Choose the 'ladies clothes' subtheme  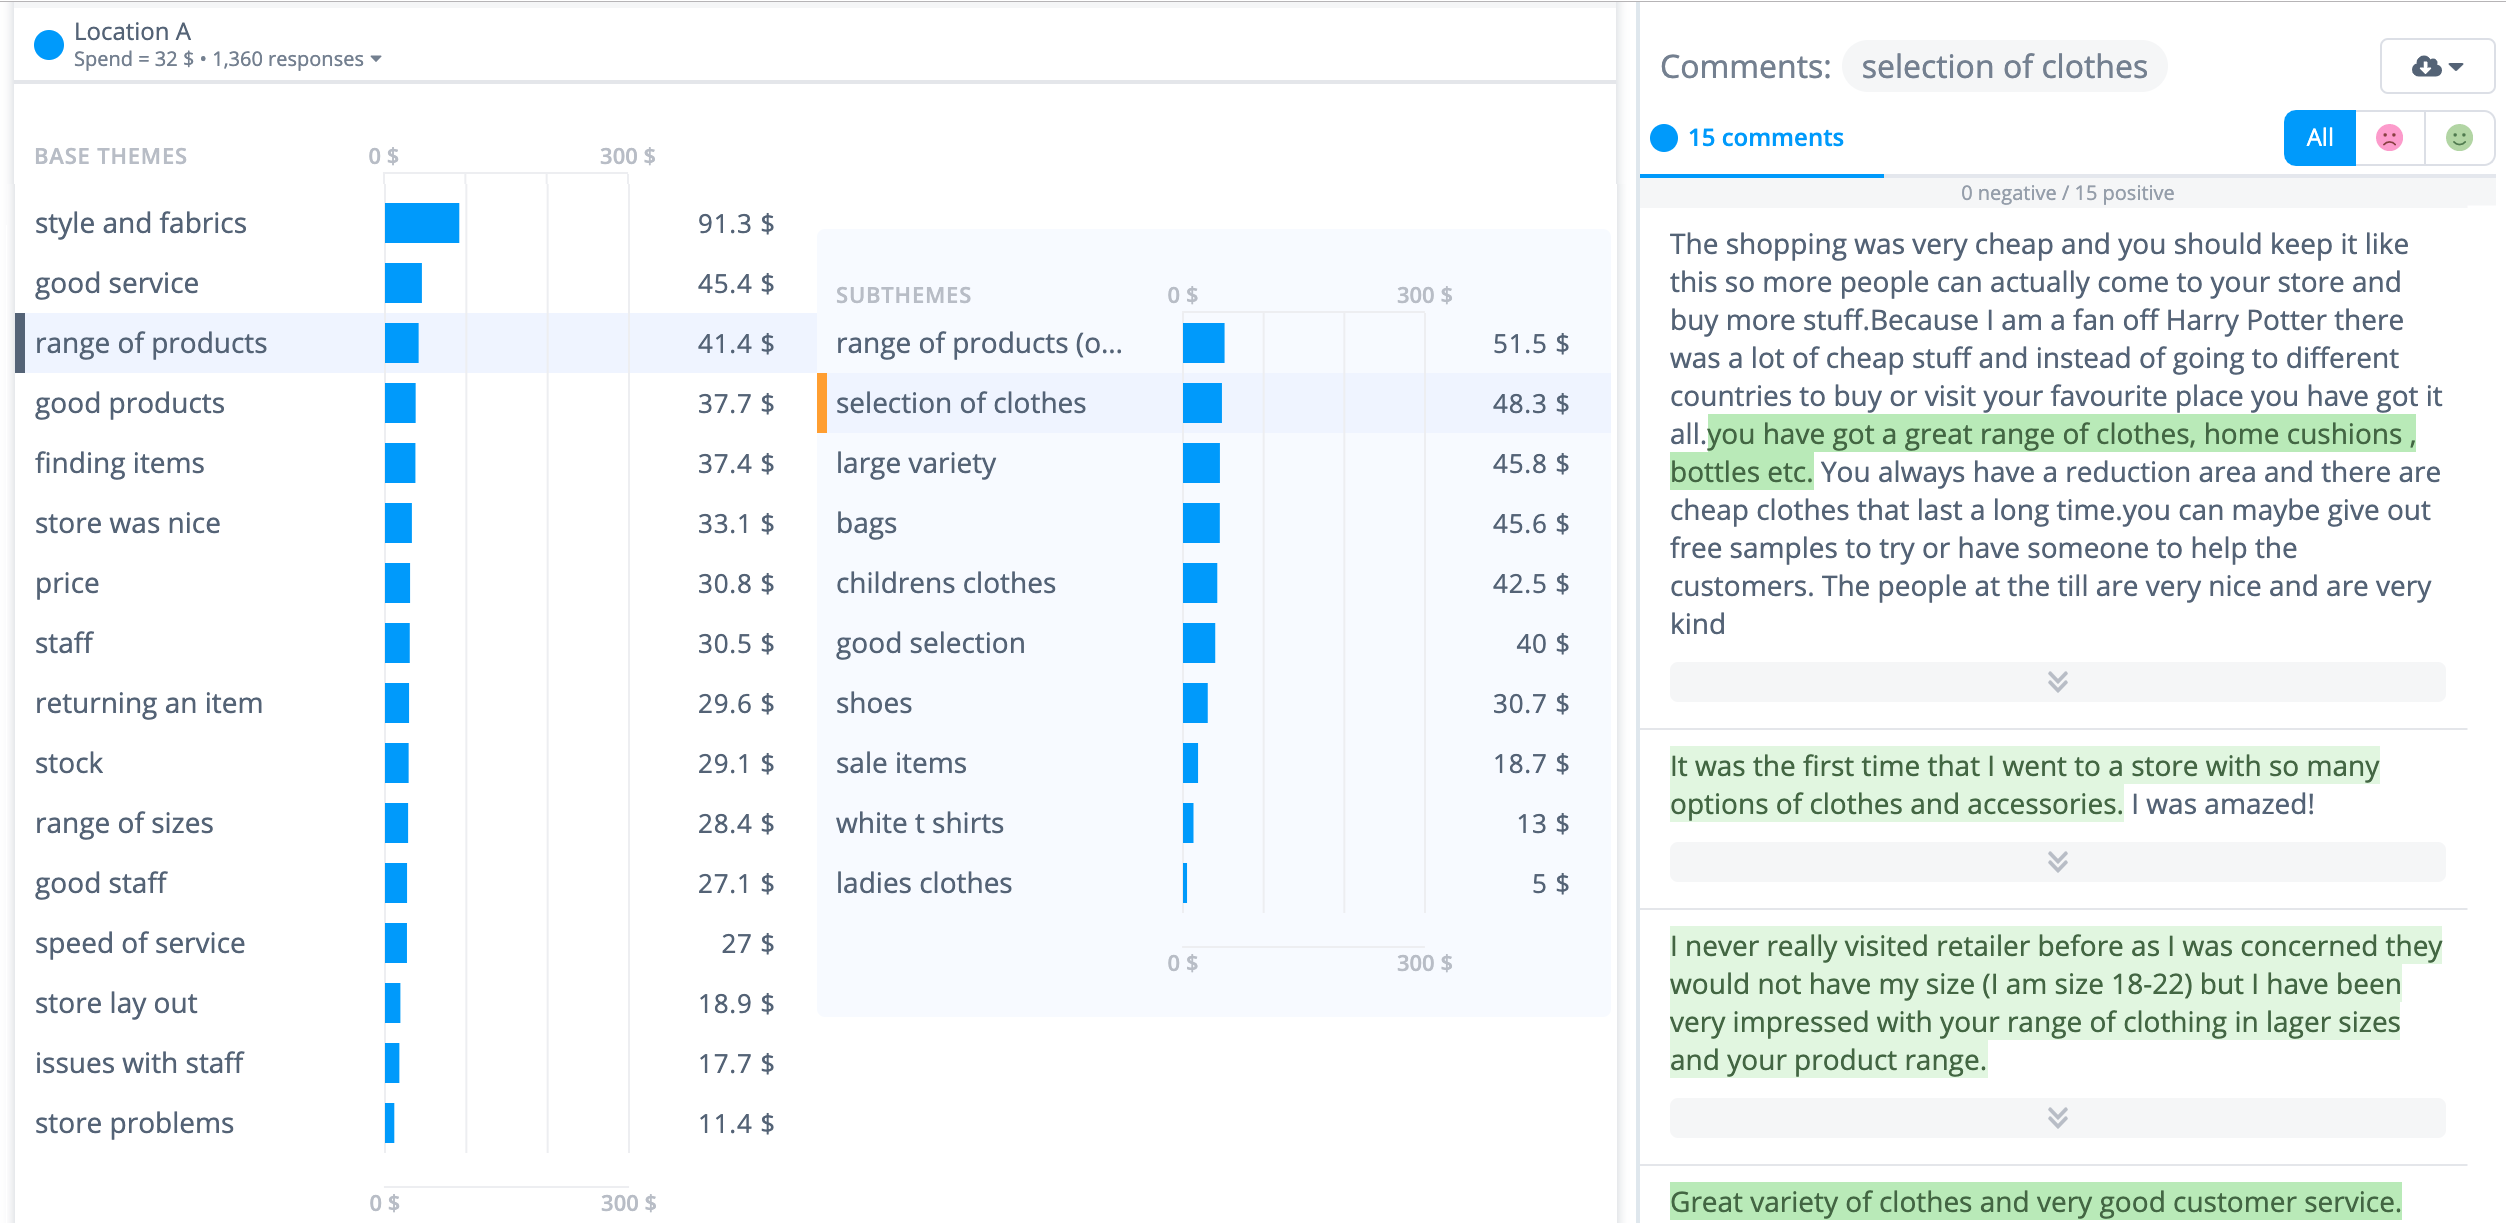coord(923,883)
